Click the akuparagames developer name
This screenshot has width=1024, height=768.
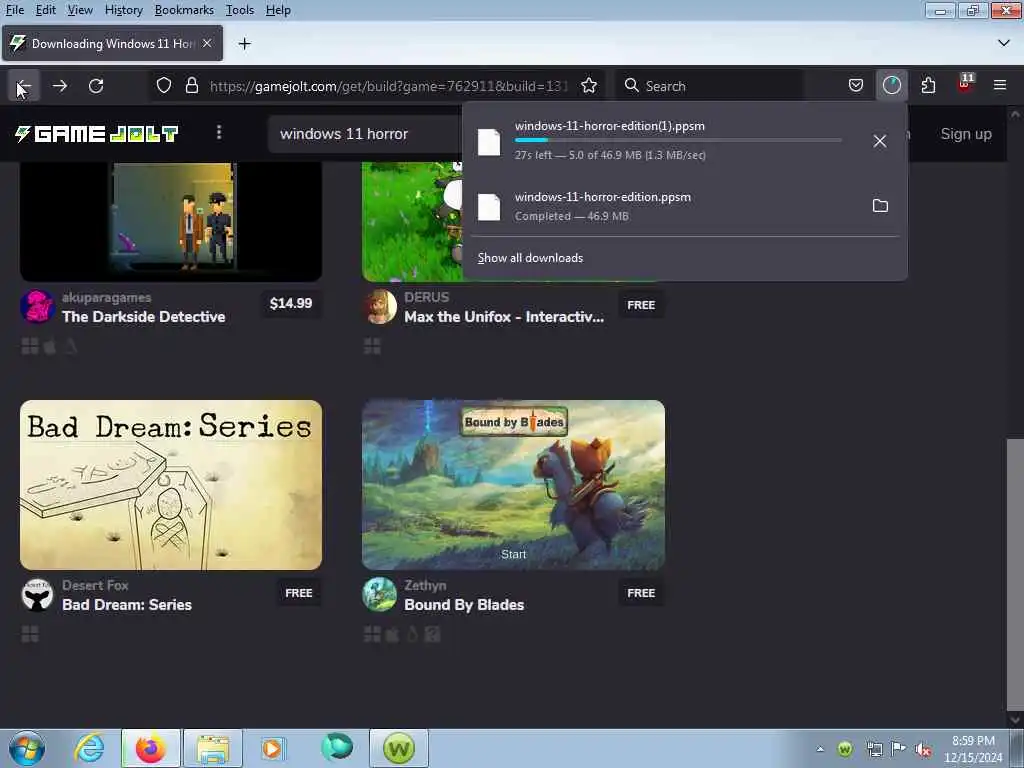tap(106, 297)
